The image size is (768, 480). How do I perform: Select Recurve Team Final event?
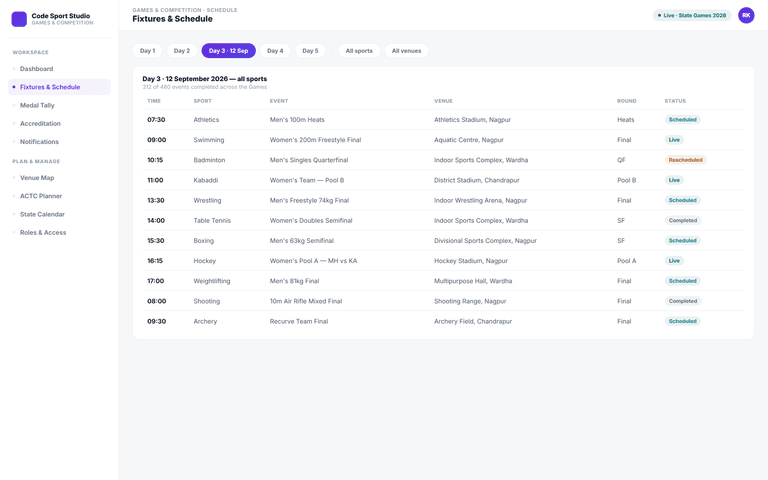pos(299,321)
